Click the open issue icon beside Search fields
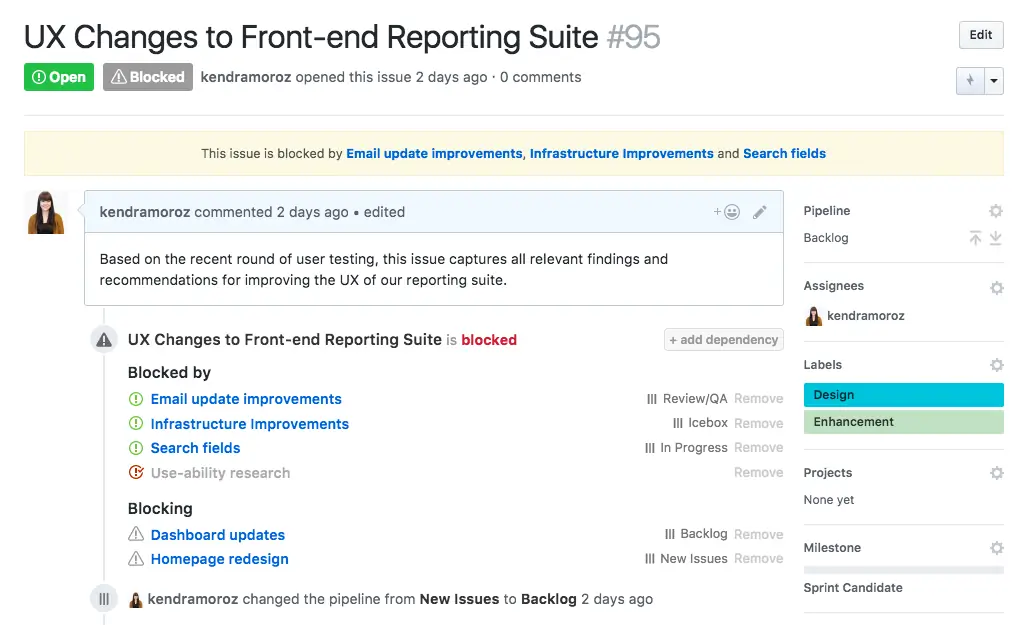 [x=136, y=448]
